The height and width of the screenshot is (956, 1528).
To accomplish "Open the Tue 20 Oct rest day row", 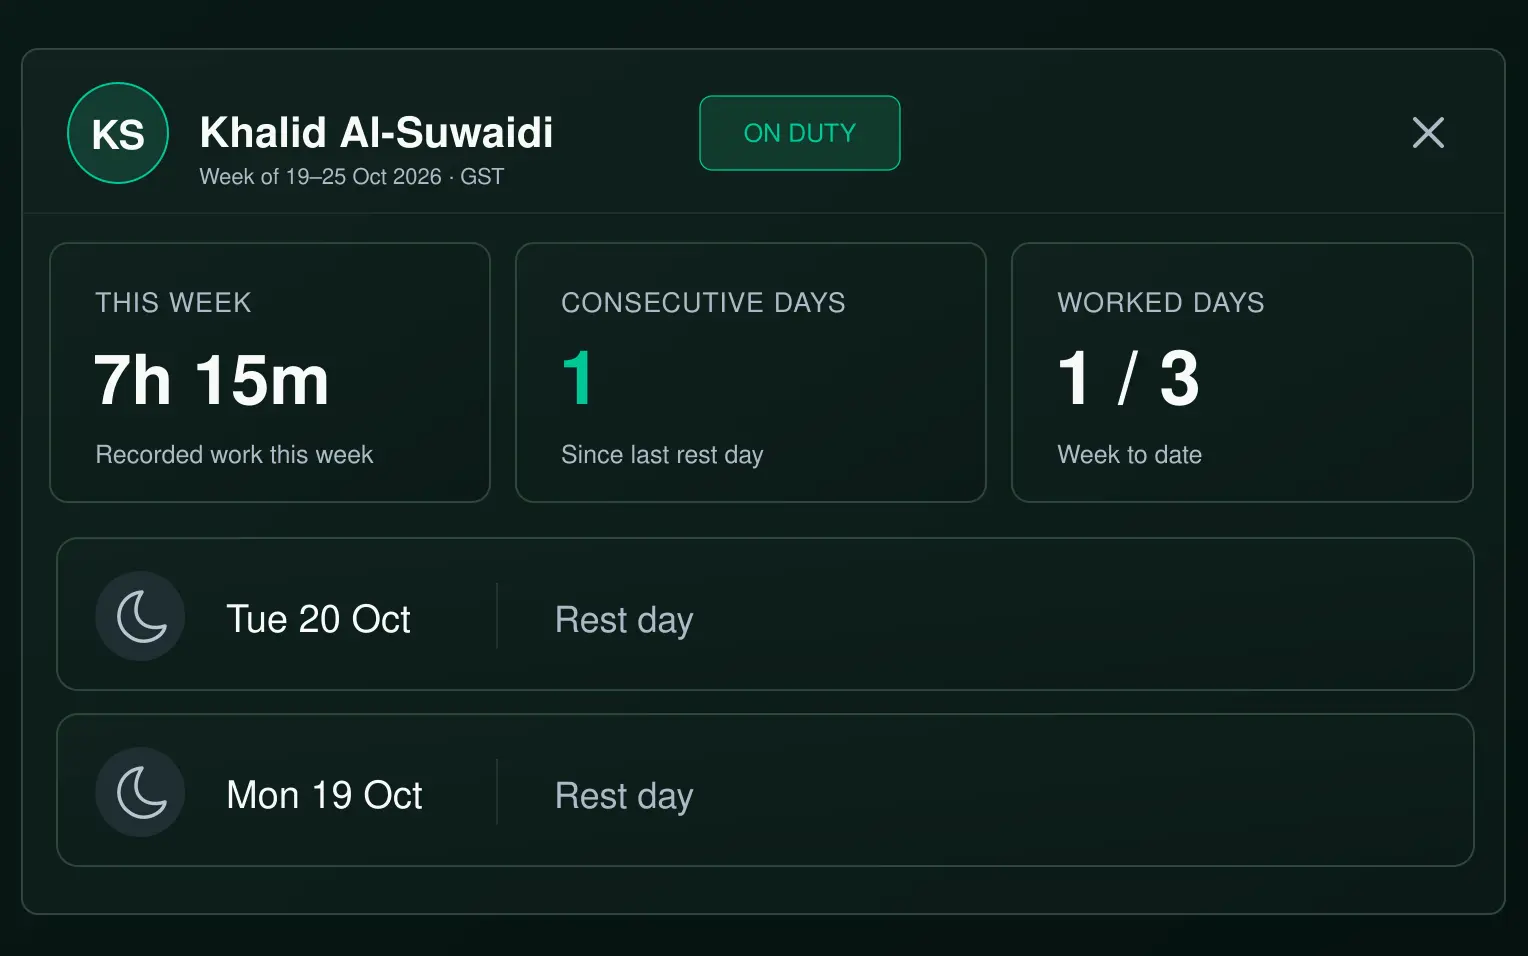I will pos(765,614).
